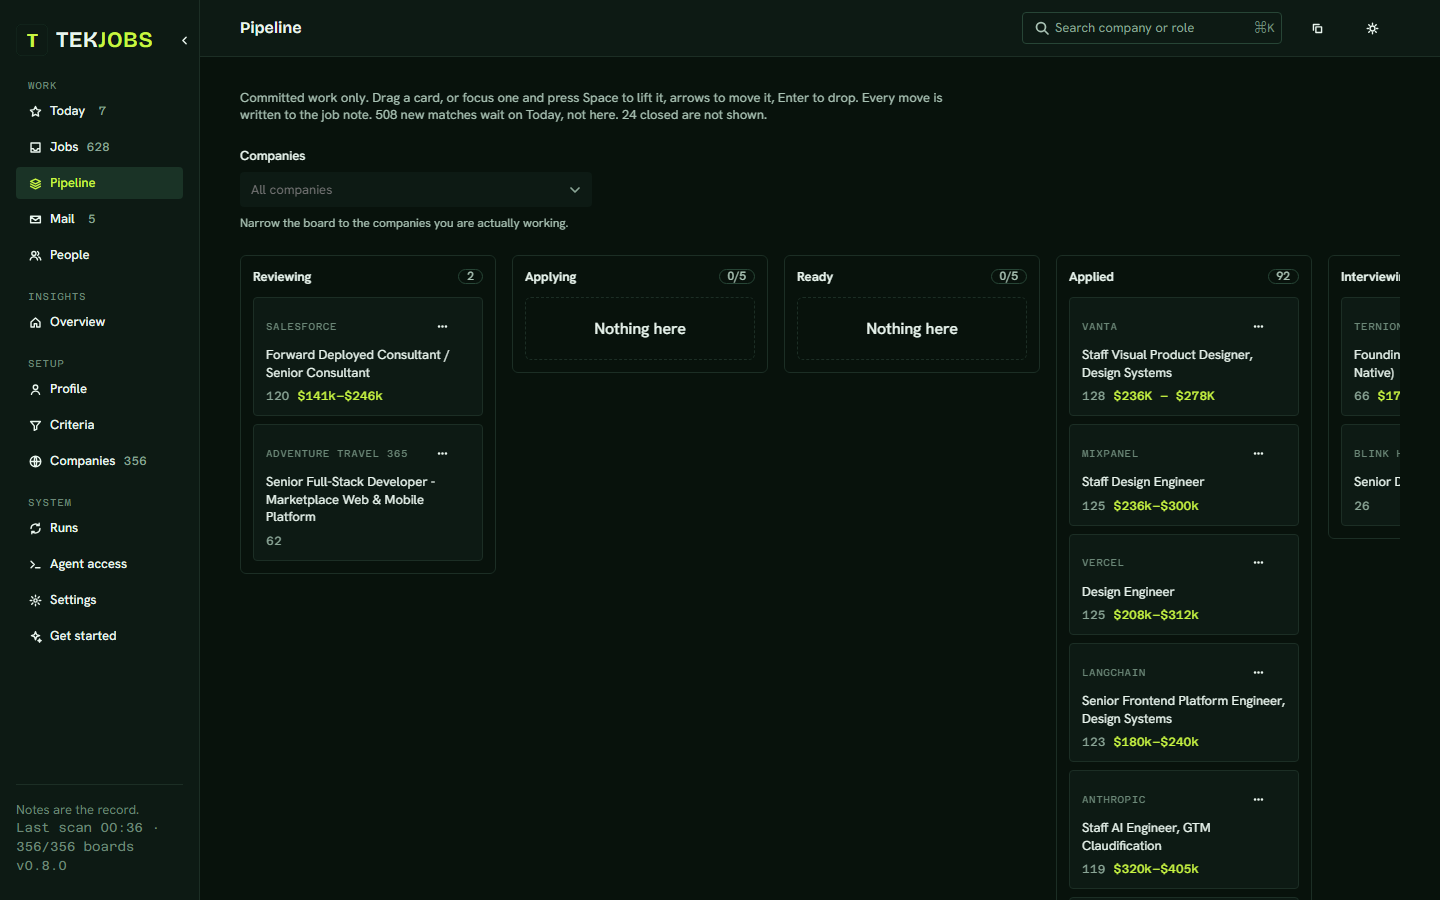Open the Senior Full-Stack Developer card
The image size is (1440, 900).
click(368, 493)
